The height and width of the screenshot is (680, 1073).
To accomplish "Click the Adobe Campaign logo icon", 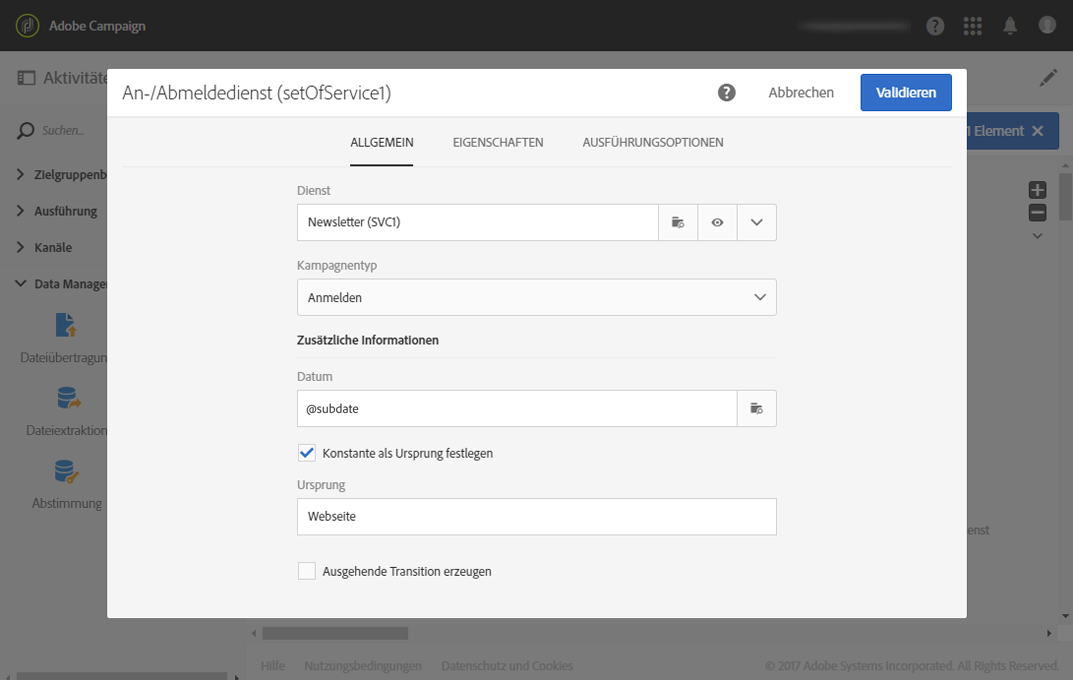I will [x=28, y=25].
